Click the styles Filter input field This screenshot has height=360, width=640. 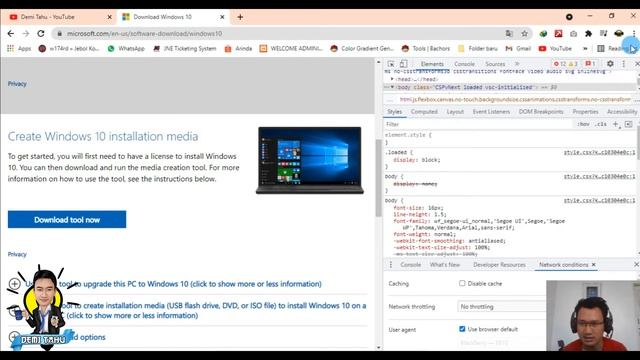478,124
